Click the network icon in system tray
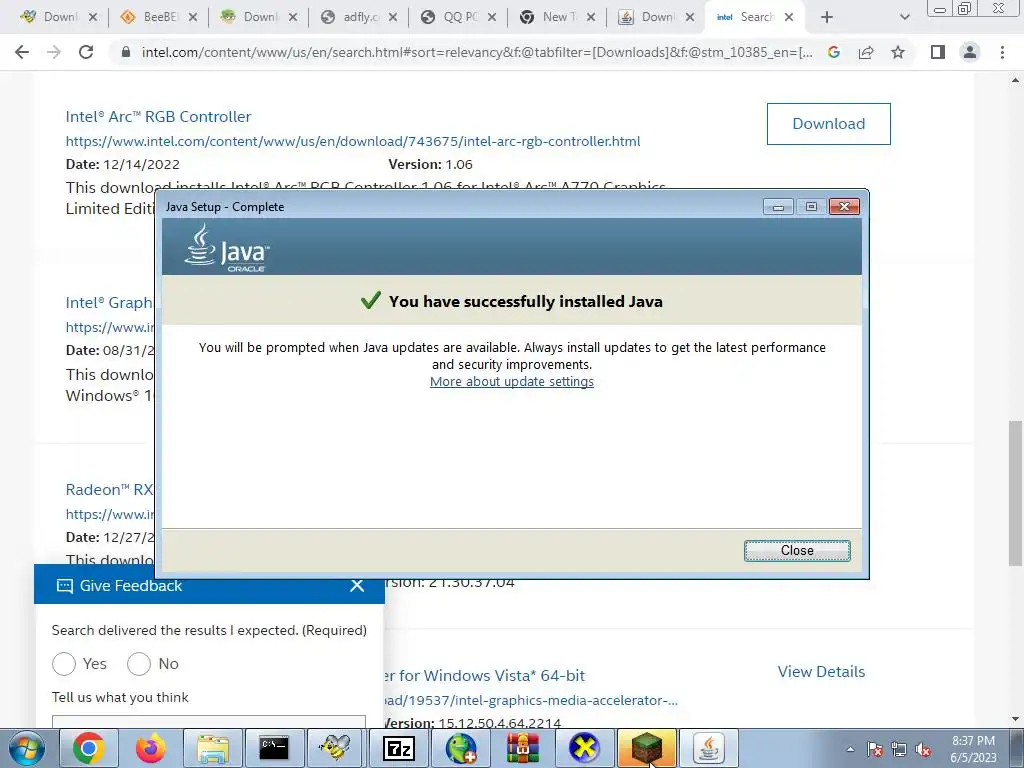This screenshot has height=768, width=1024. [x=899, y=749]
